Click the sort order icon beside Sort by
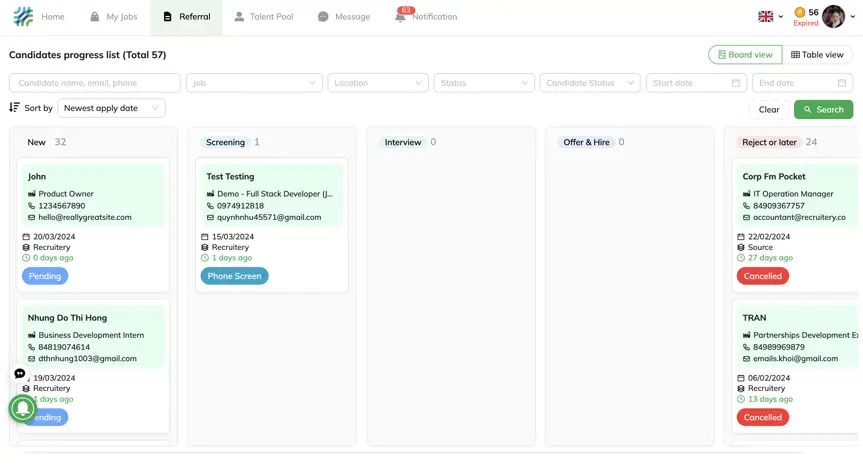The height and width of the screenshot is (465, 863). [x=14, y=107]
